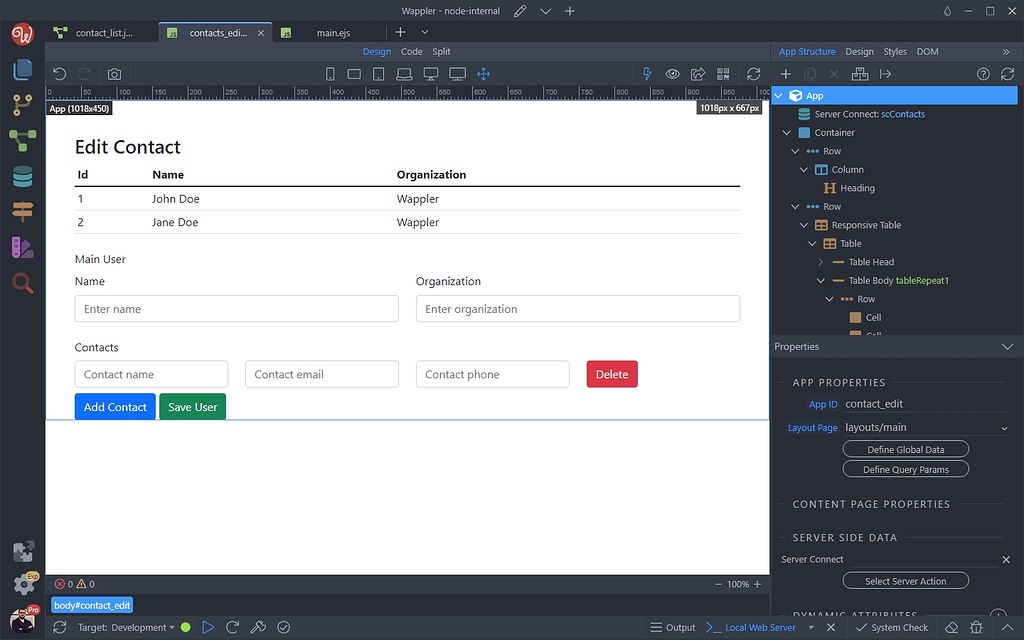Add a new element in App Structure

[x=785, y=73]
